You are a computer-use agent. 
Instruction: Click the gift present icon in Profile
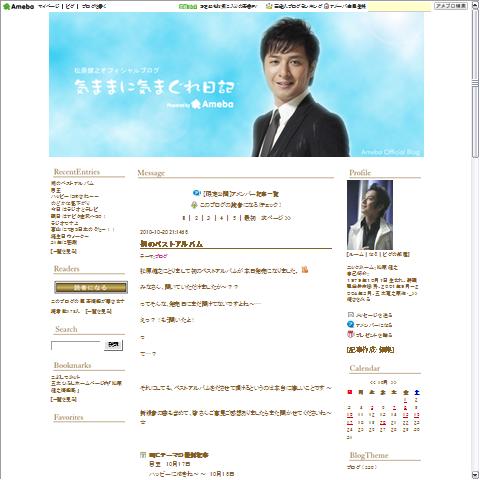click(350, 334)
